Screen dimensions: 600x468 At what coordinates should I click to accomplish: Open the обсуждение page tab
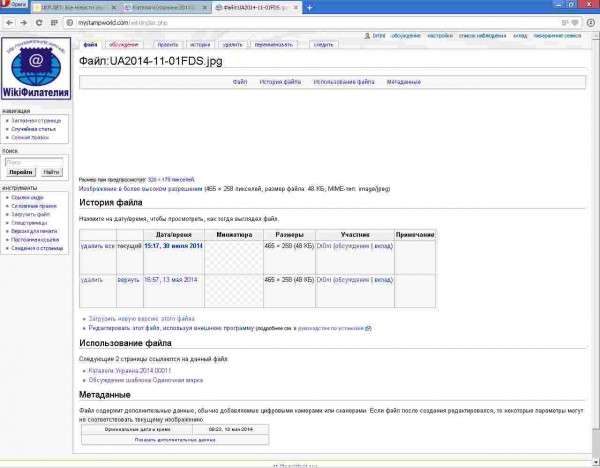124,45
